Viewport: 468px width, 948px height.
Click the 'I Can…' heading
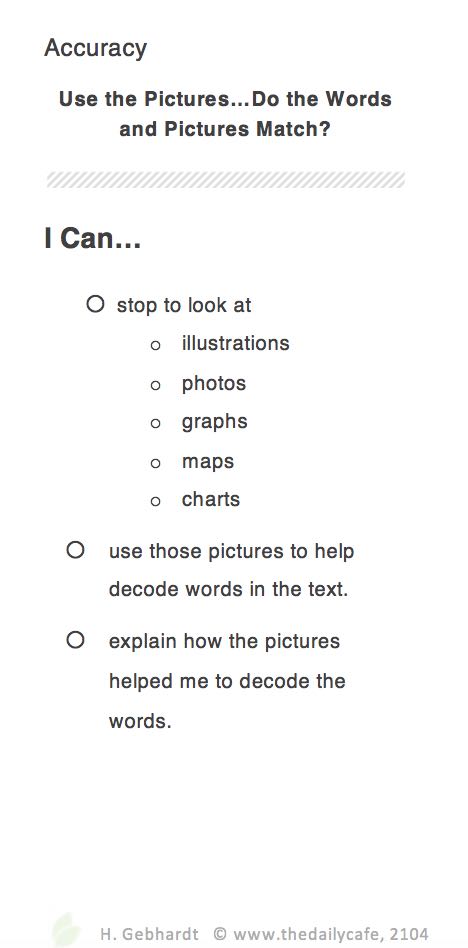tap(93, 238)
